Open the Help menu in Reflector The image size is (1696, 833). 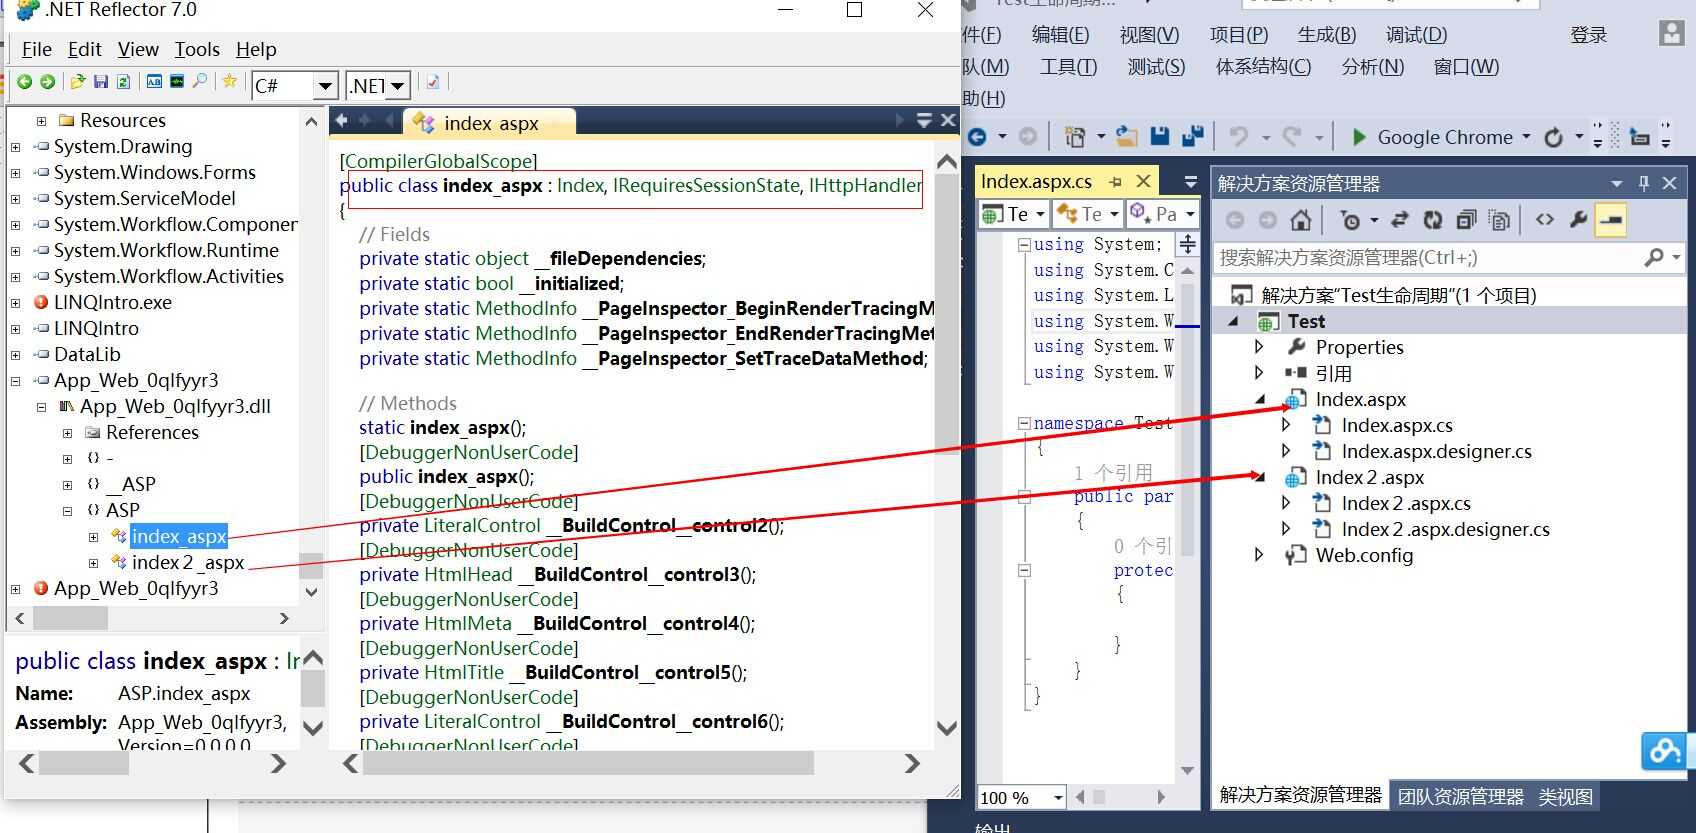coord(256,49)
